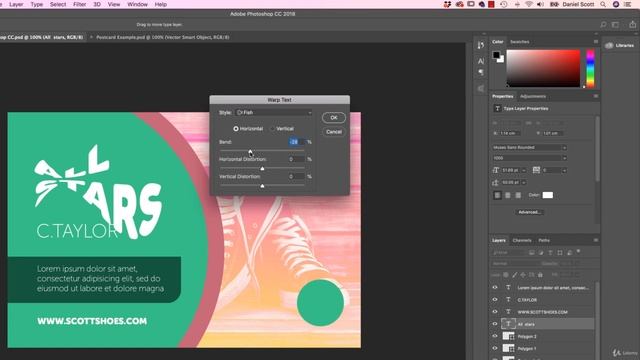Image resolution: width=640 pixels, height=360 pixels.
Task: Switch to the Swatches tab
Action: tap(520, 42)
